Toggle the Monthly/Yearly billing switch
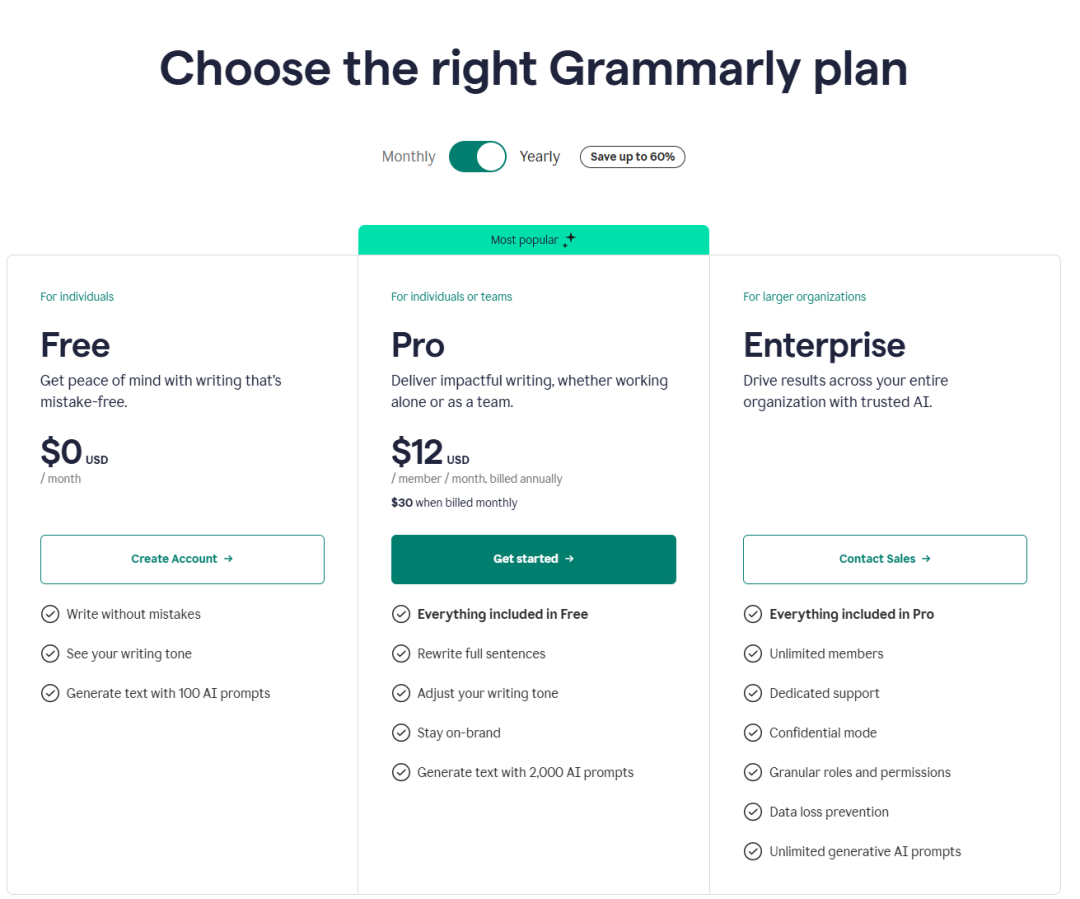This screenshot has width=1080, height=899. pyautogui.click(x=477, y=156)
